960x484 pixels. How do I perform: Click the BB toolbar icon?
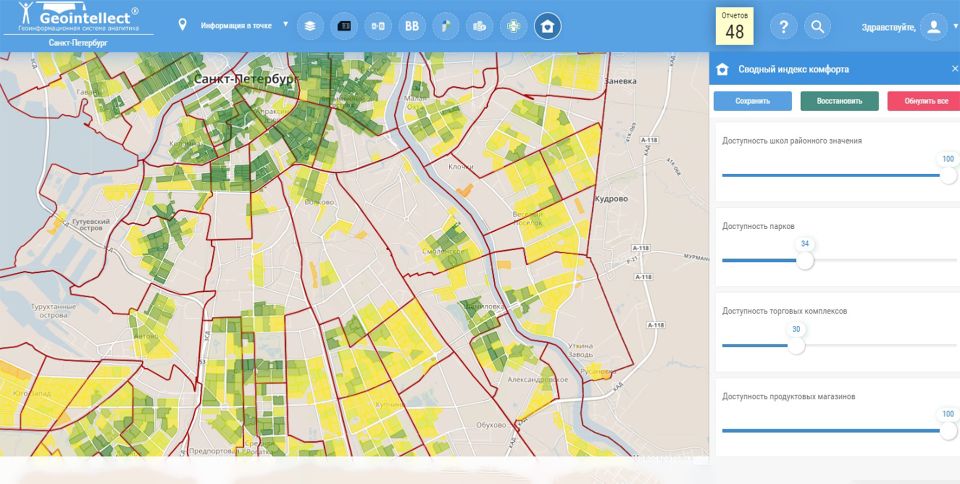411,26
